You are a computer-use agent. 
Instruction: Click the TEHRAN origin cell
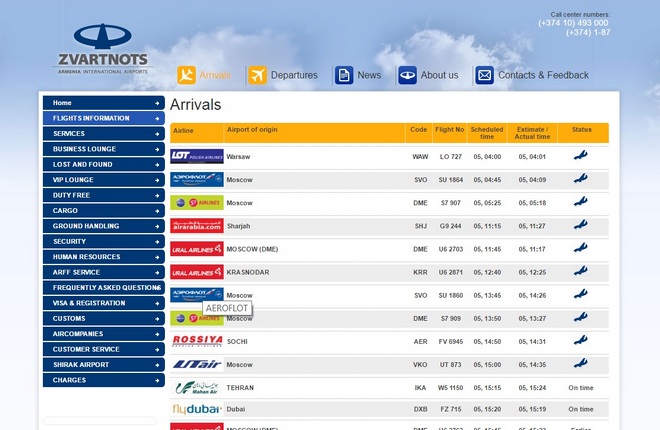[x=240, y=388]
